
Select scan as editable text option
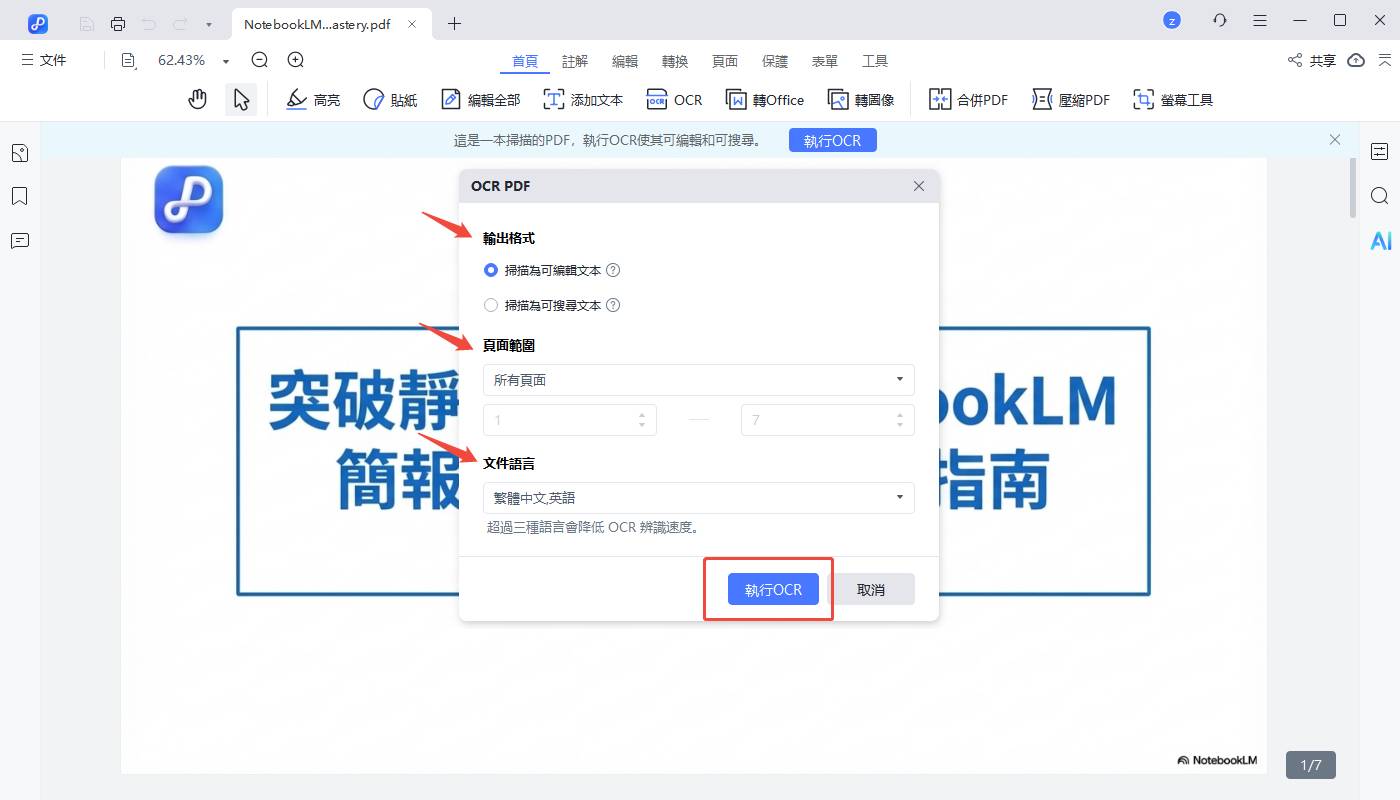[x=490, y=270]
